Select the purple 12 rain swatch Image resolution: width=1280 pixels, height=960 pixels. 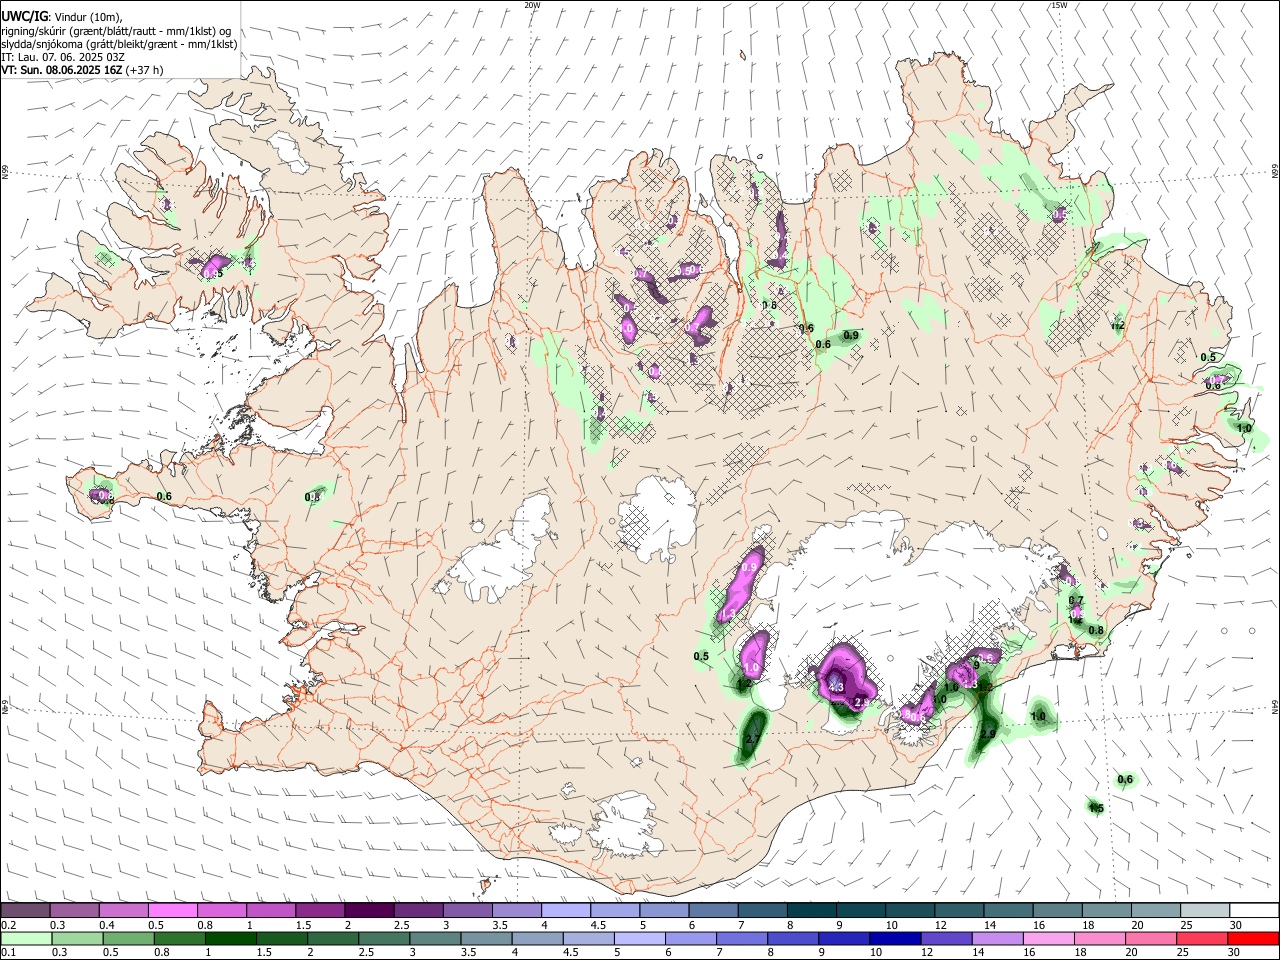tap(945, 938)
